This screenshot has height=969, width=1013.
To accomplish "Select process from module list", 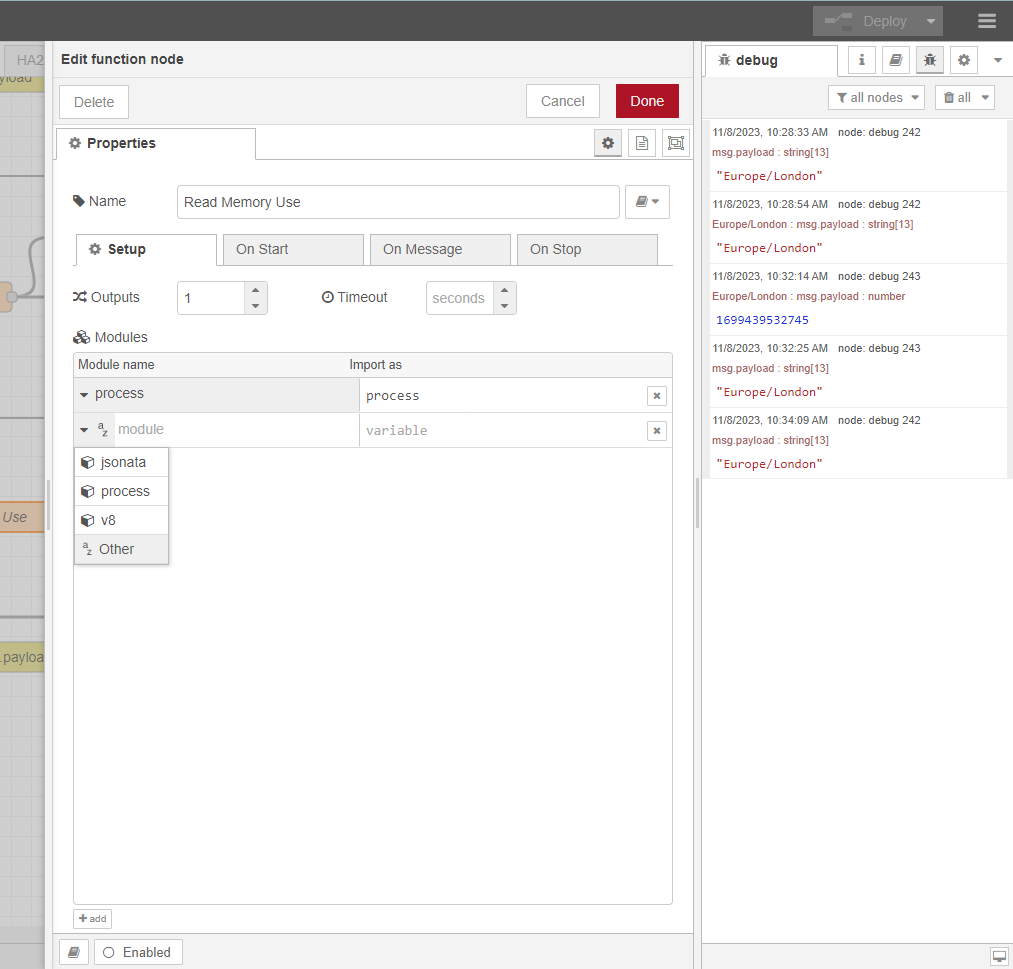I will click(121, 492).
